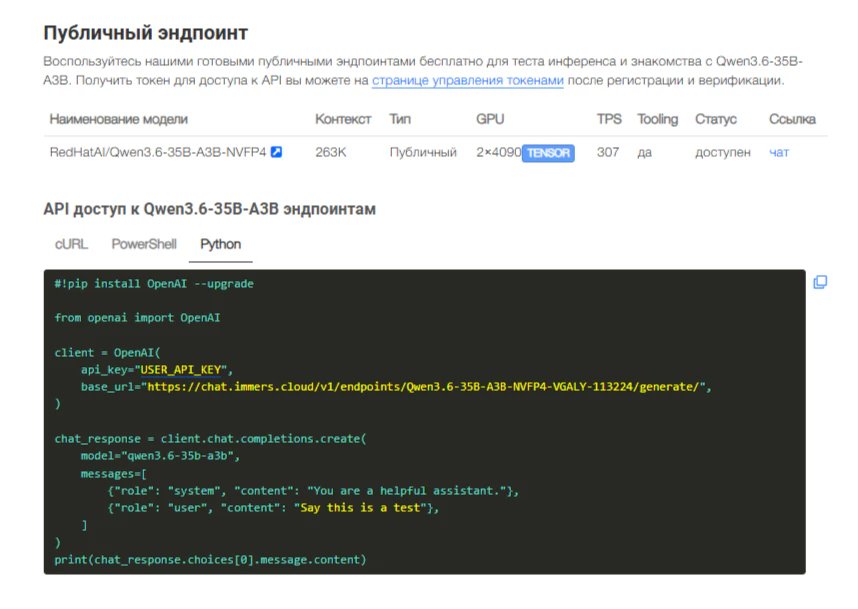Open the external link icon beside RedHatAI/Qwen3.6-35B-A3B-NVFP4
The image size is (858, 609).
pos(276,152)
